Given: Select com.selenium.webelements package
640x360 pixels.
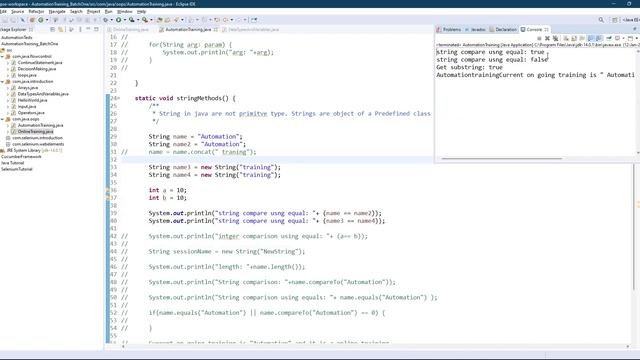Looking at the screenshot, I should click(x=38, y=144).
